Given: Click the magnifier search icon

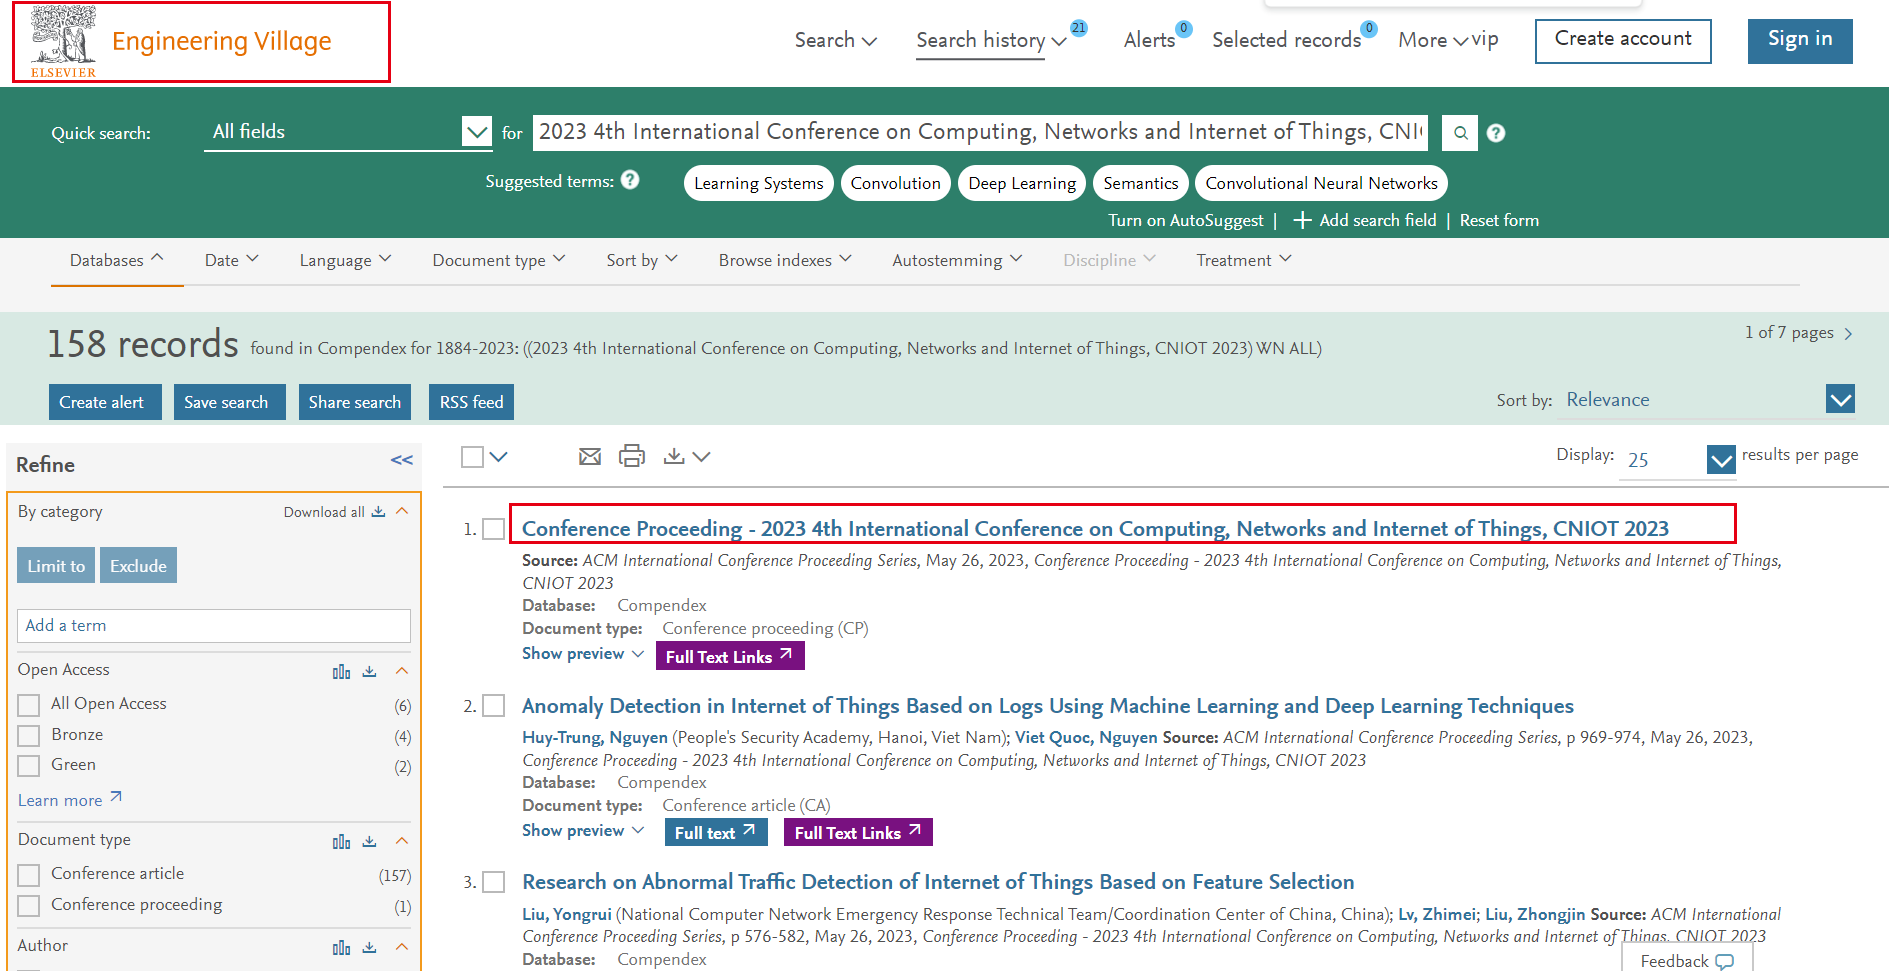Looking at the screenshot, I should pos(1460,133).
